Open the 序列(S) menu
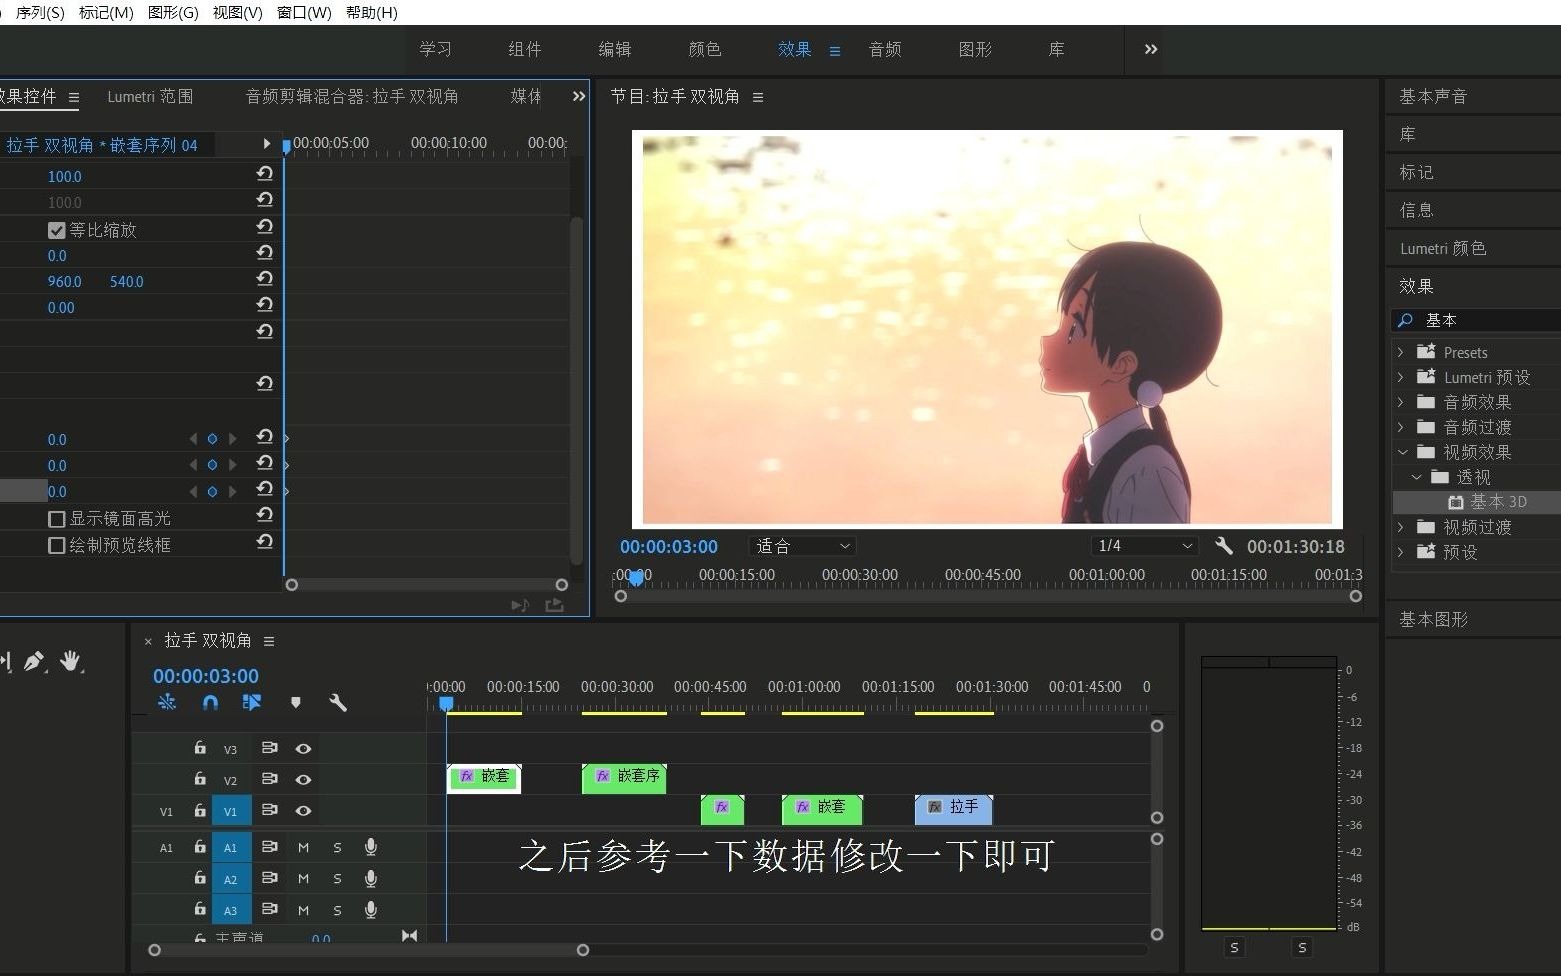 pos(40,12)
